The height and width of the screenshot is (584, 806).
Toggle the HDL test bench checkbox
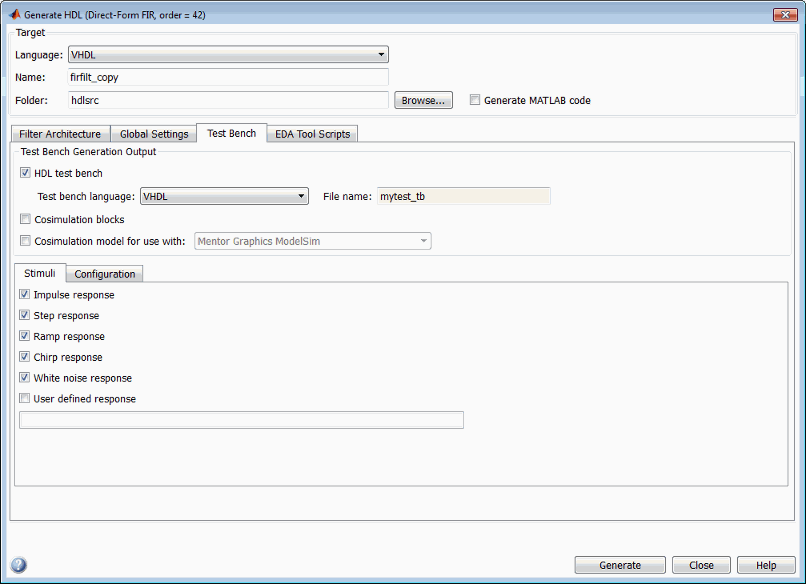pos(25,174)
